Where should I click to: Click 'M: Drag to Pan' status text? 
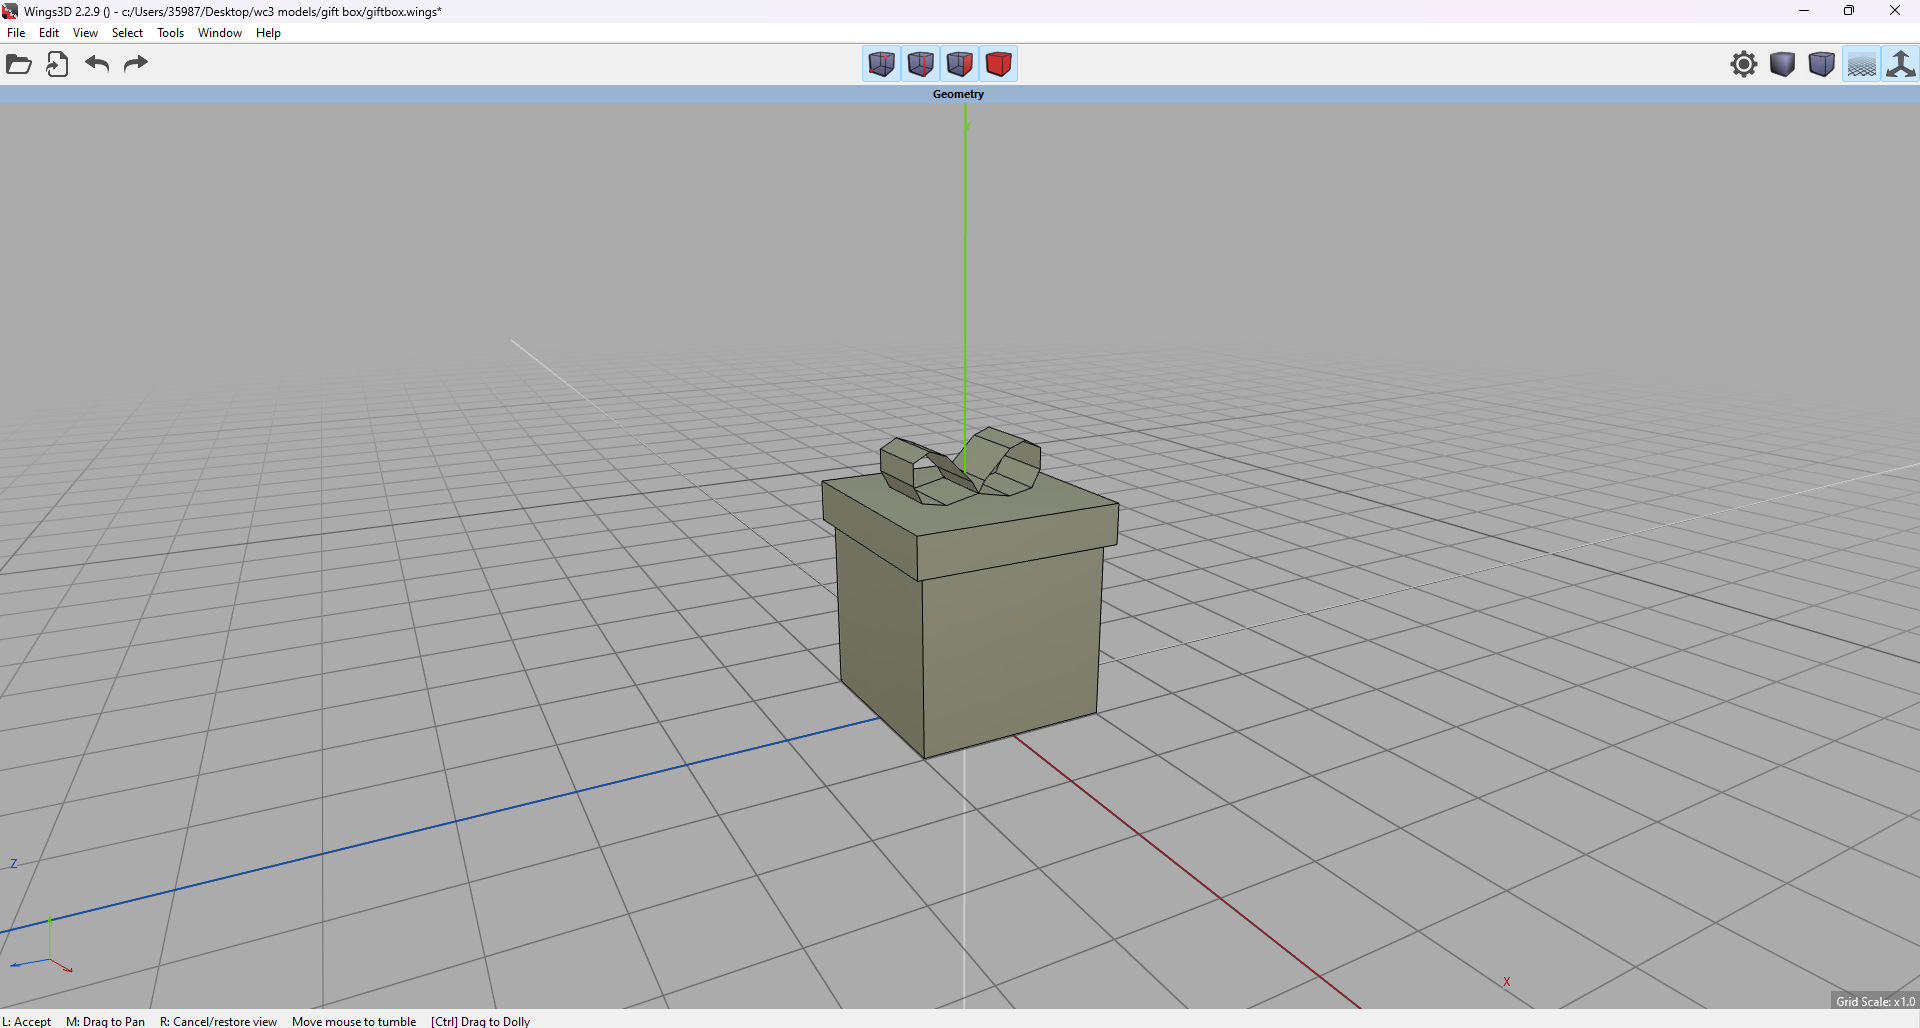tap(105, 1021)
